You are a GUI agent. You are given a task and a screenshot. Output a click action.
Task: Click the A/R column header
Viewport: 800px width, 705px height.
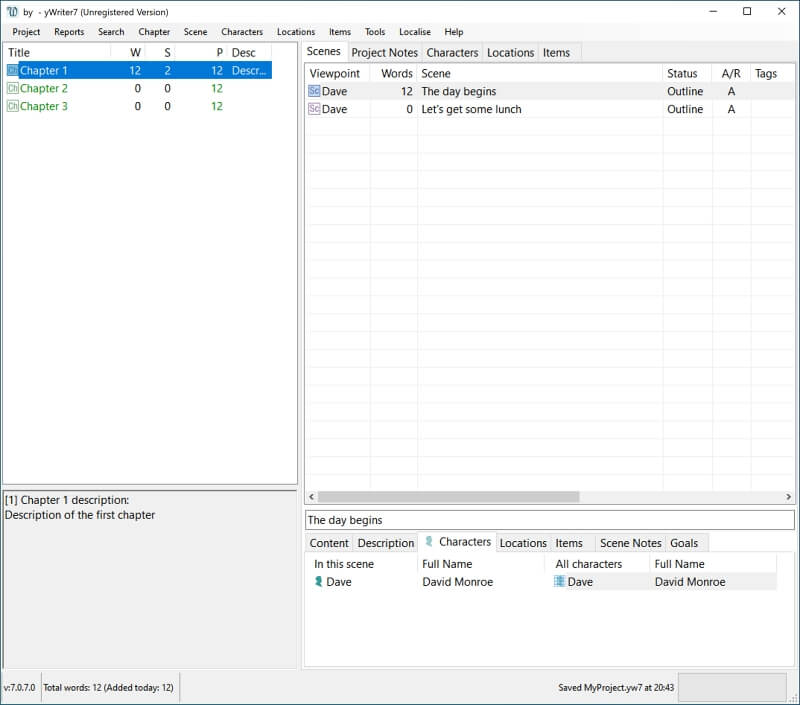(x=731, y=73)
